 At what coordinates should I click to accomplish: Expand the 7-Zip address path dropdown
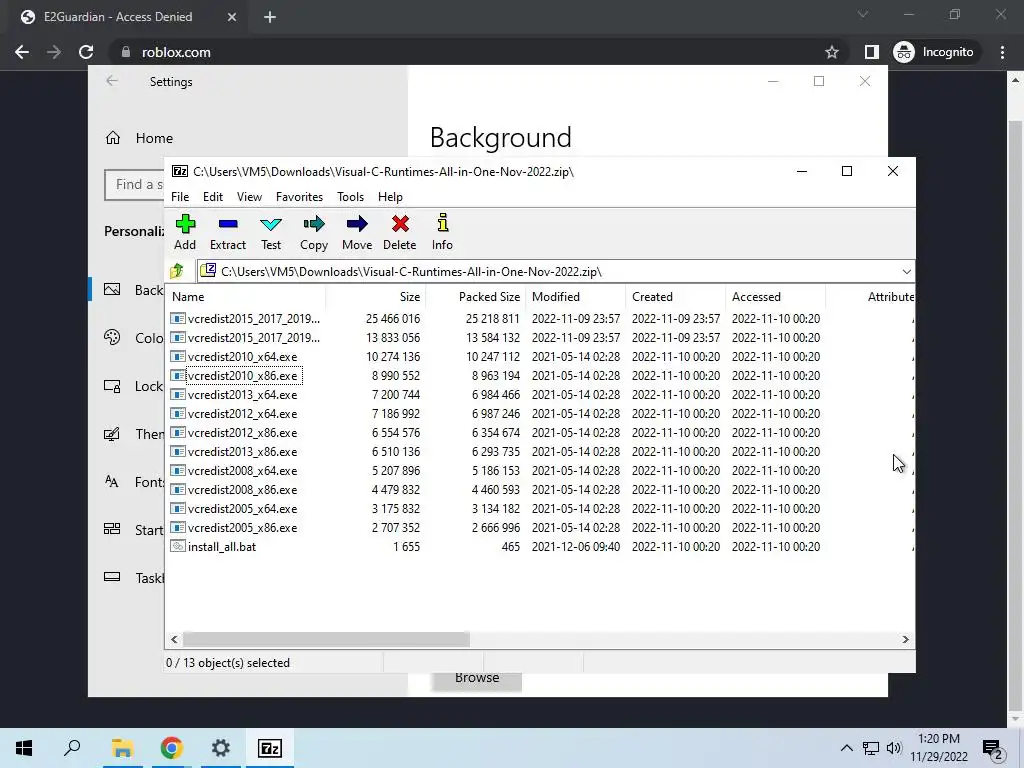pos(906,272)
